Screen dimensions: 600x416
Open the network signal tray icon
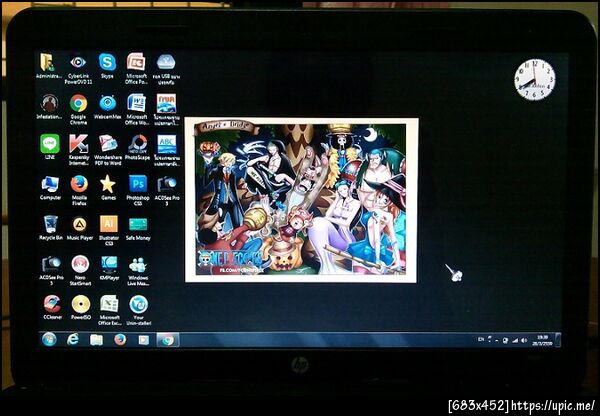tap(515, 340)
